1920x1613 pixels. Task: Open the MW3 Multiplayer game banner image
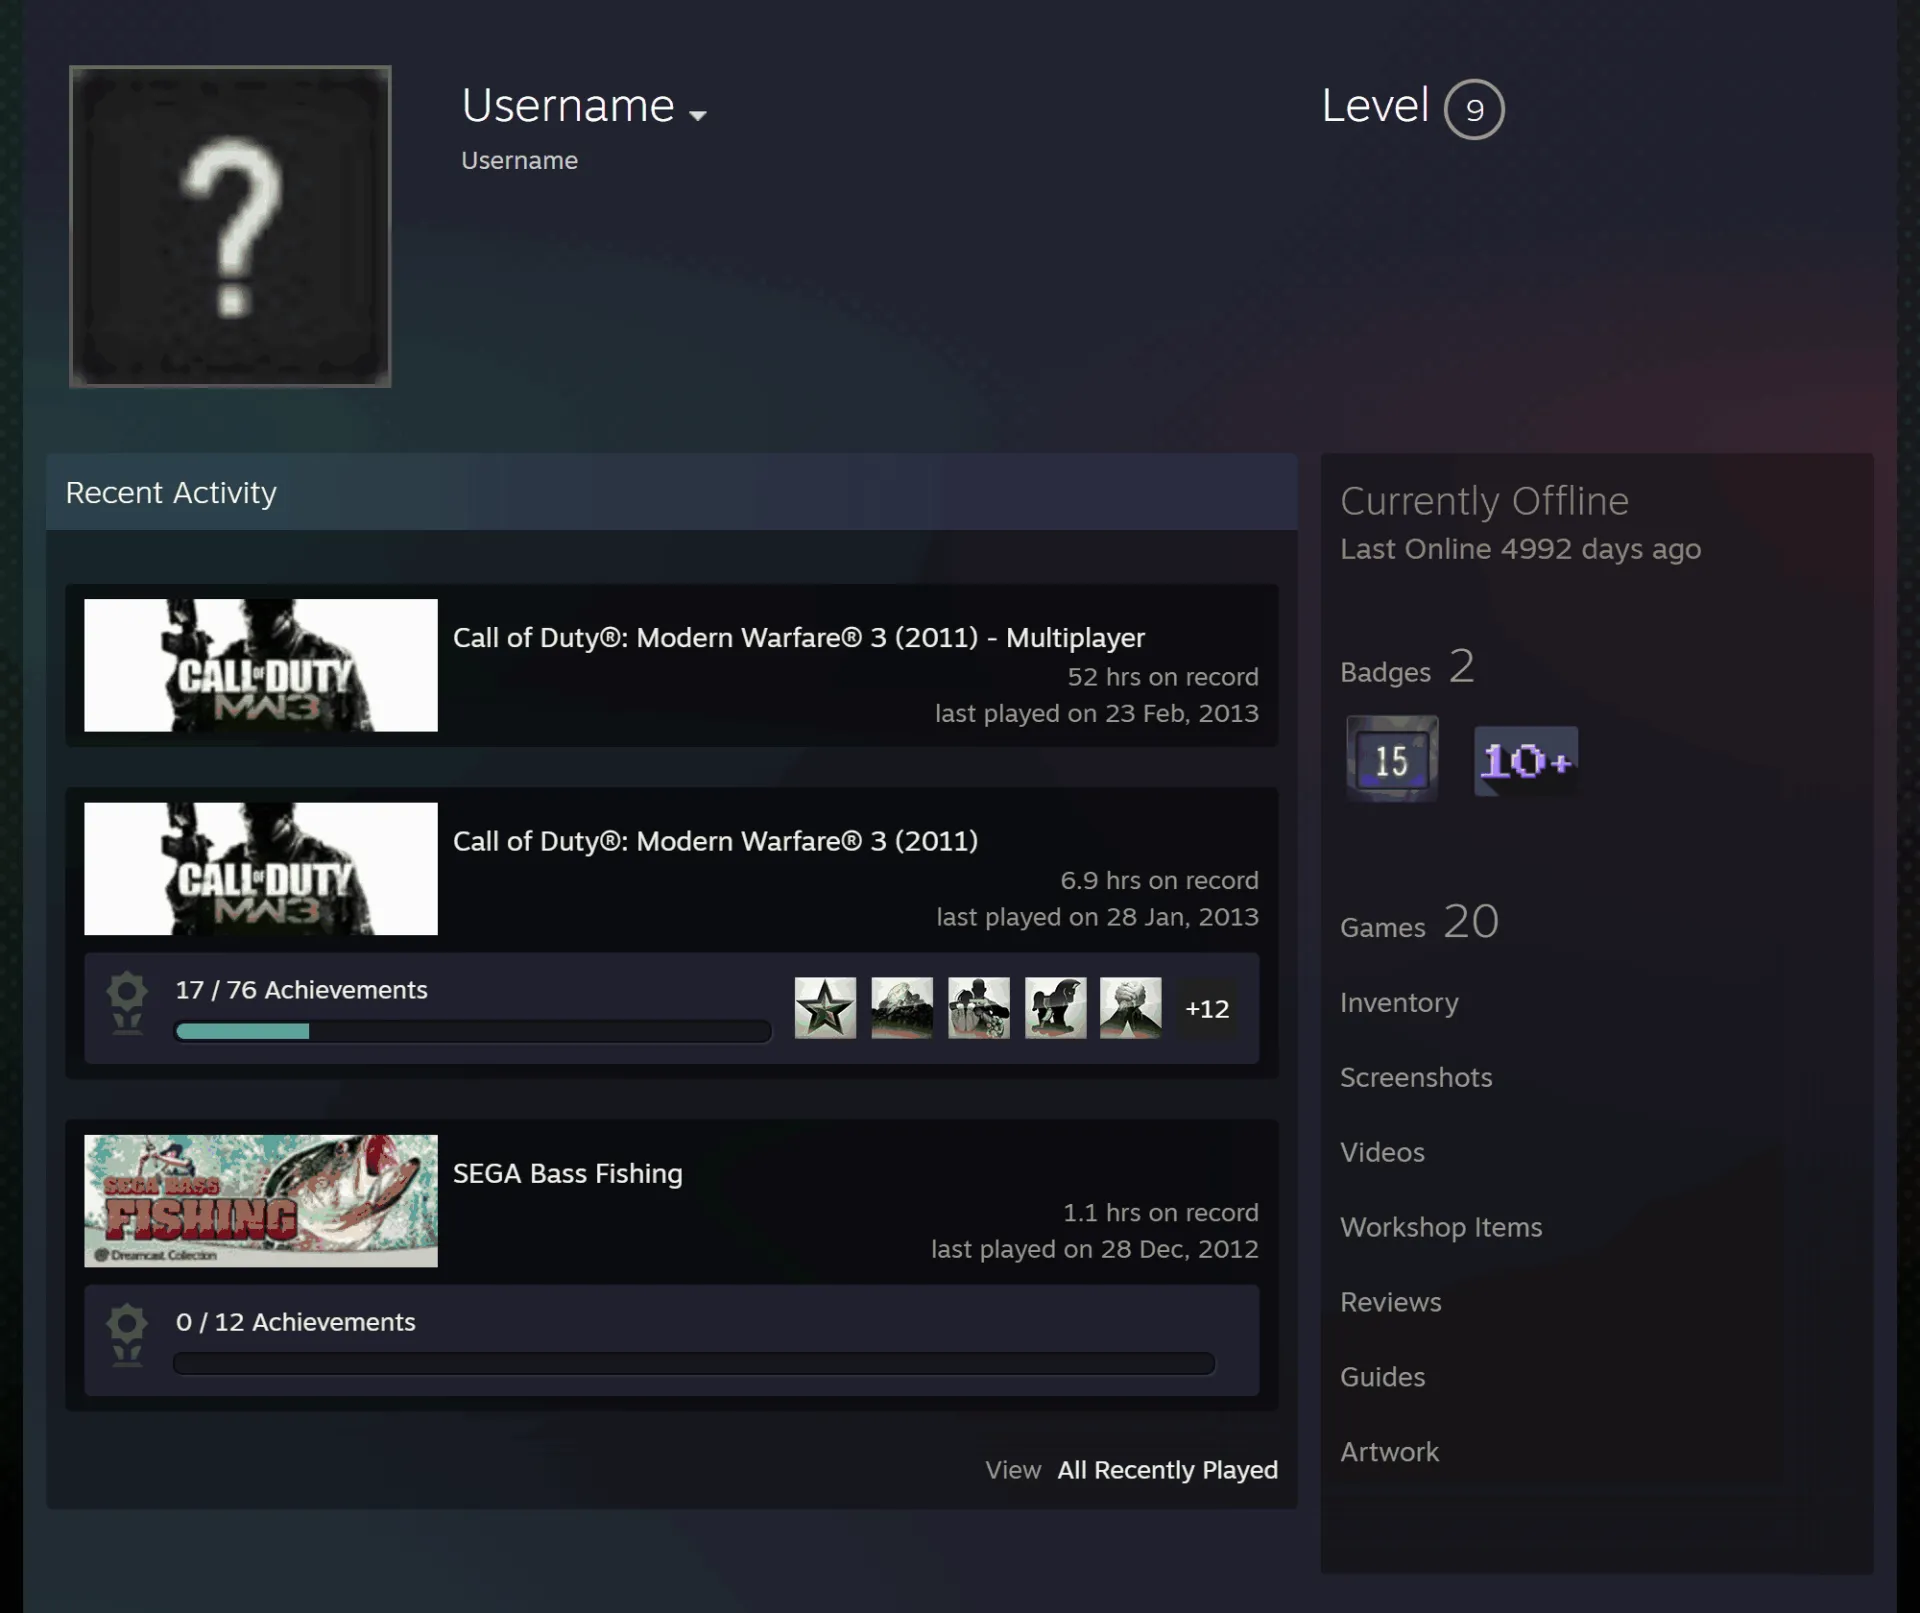tap(261, 665)
